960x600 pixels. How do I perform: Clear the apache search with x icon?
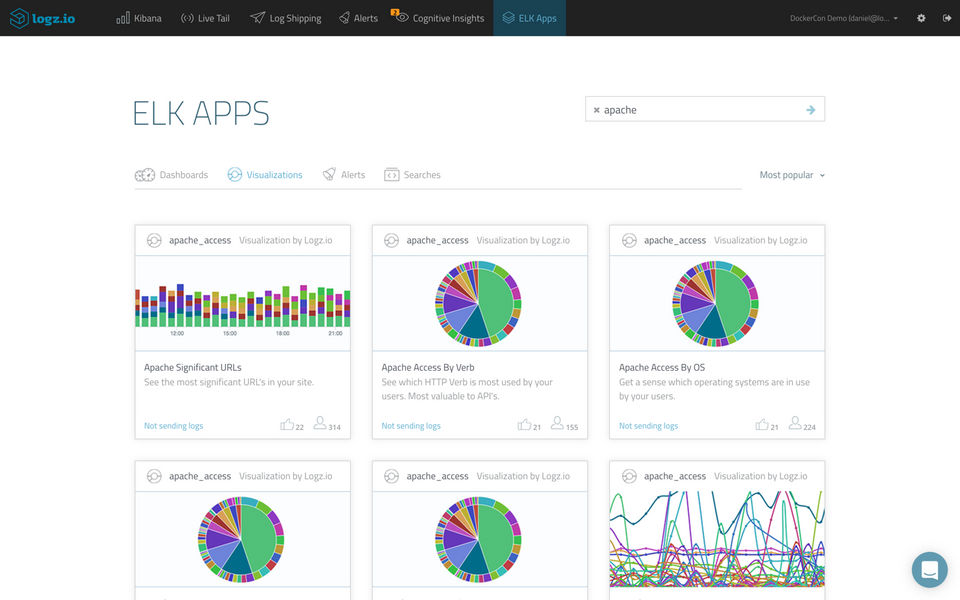(596, 110)
